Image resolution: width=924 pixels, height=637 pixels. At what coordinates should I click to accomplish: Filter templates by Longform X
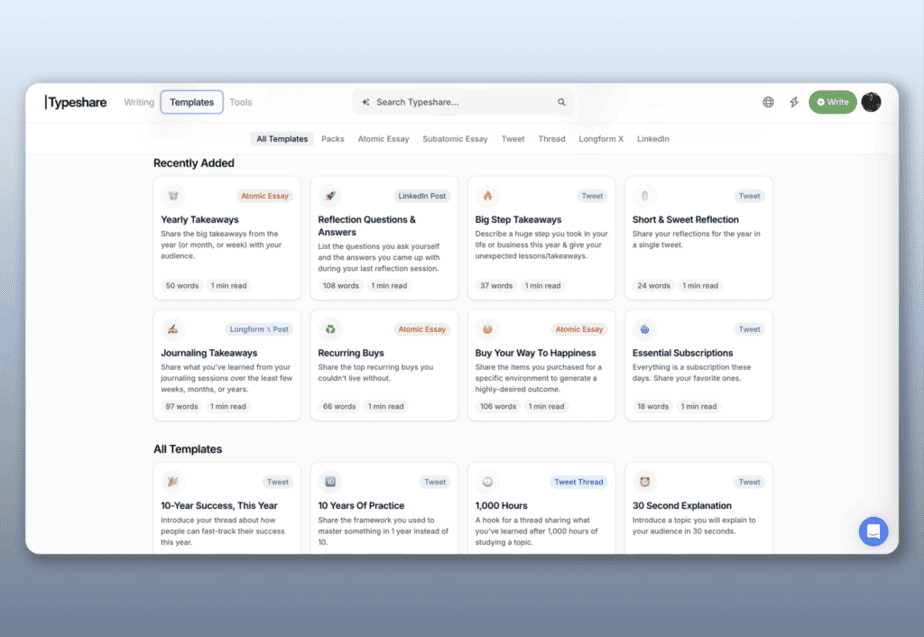[x=600, y=138]
